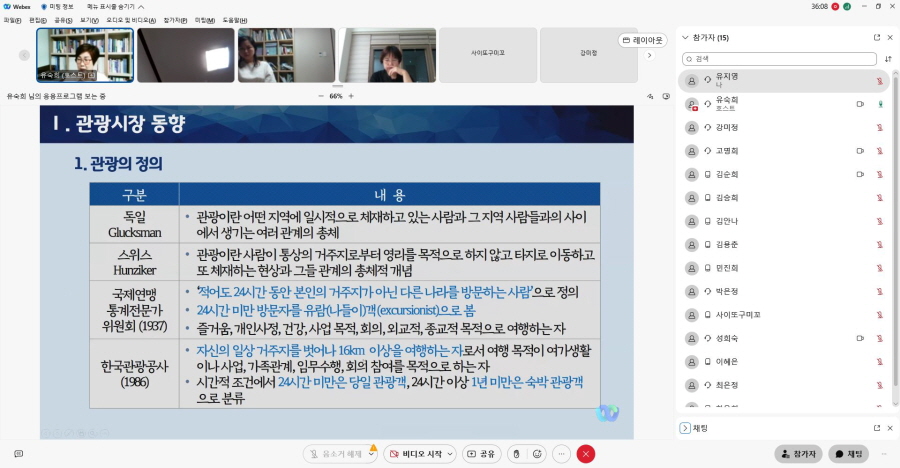Image resolution: width=900 pixels, height=468 pixels.
Task: Toggle 성희숙 muted microphone icon
Action: [x=879, y=338]
